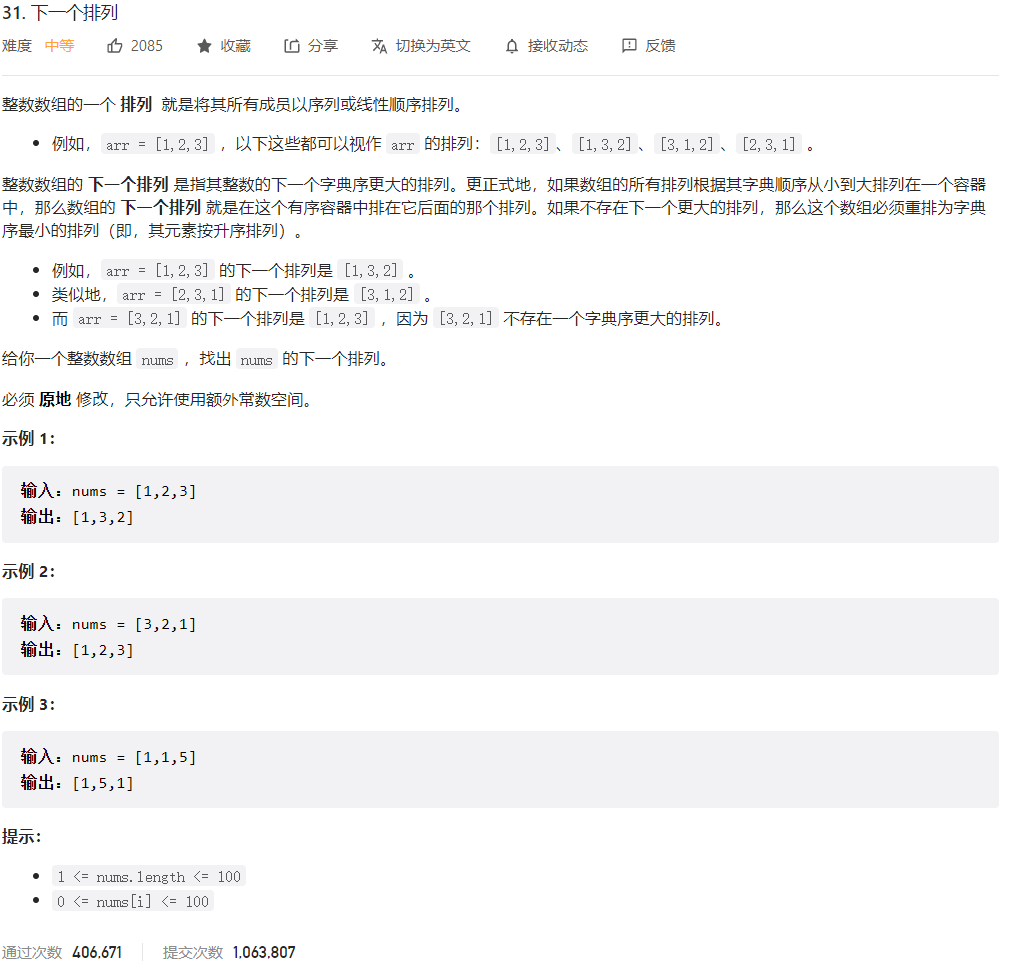This screenshot has height=961, width=1009.
Task: Click the 提交次数 label
Action: click(193, 952)
